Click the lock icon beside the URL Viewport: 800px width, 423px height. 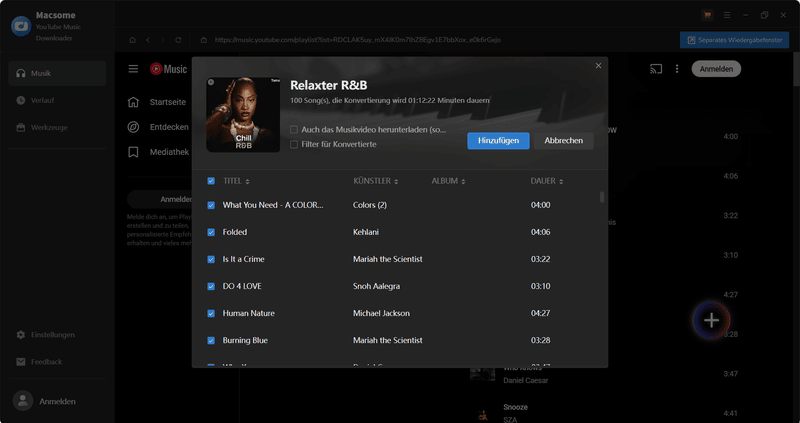[x=204, y=40]
